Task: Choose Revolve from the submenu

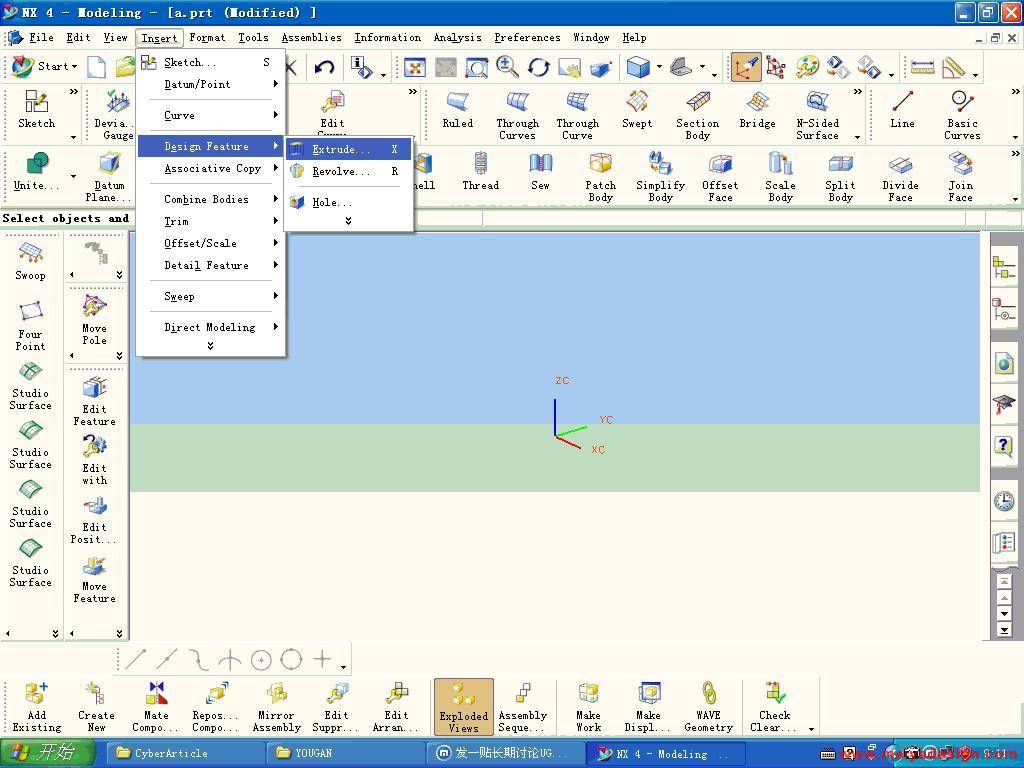Action: (x=348, y=172)
